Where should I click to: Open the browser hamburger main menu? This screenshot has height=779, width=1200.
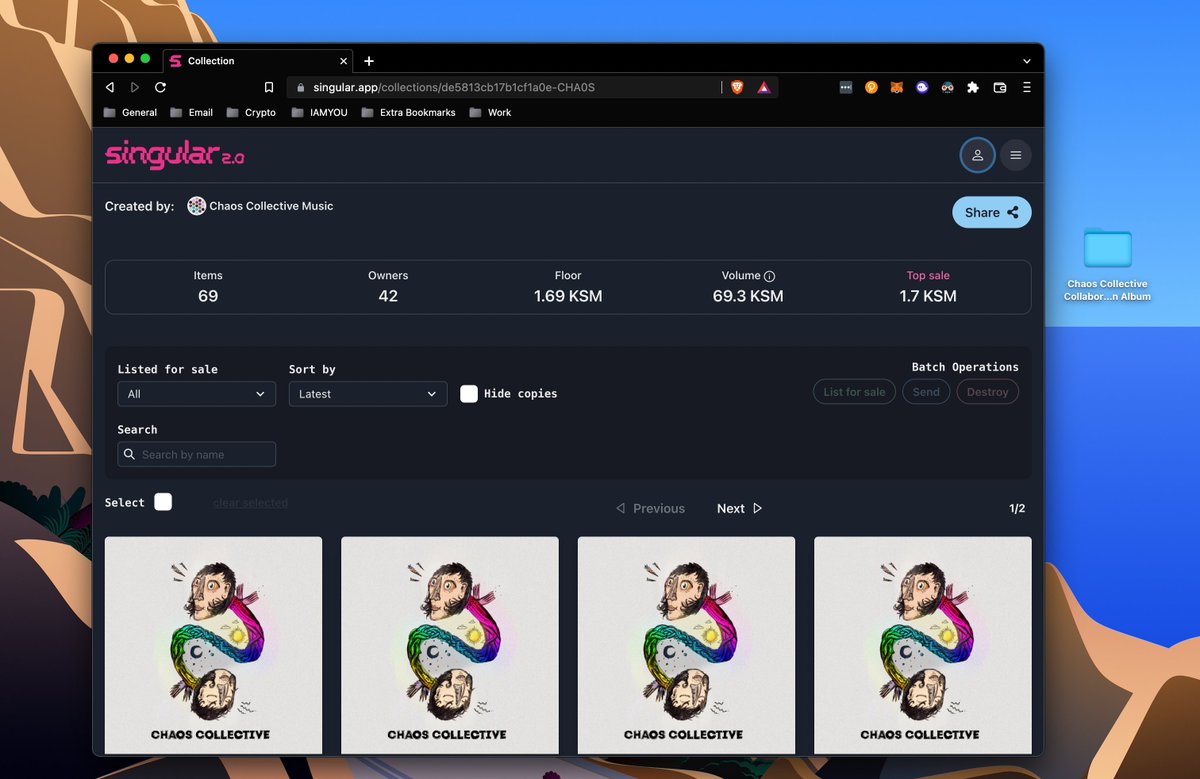pyautogui.click(x=1026, y=88)
